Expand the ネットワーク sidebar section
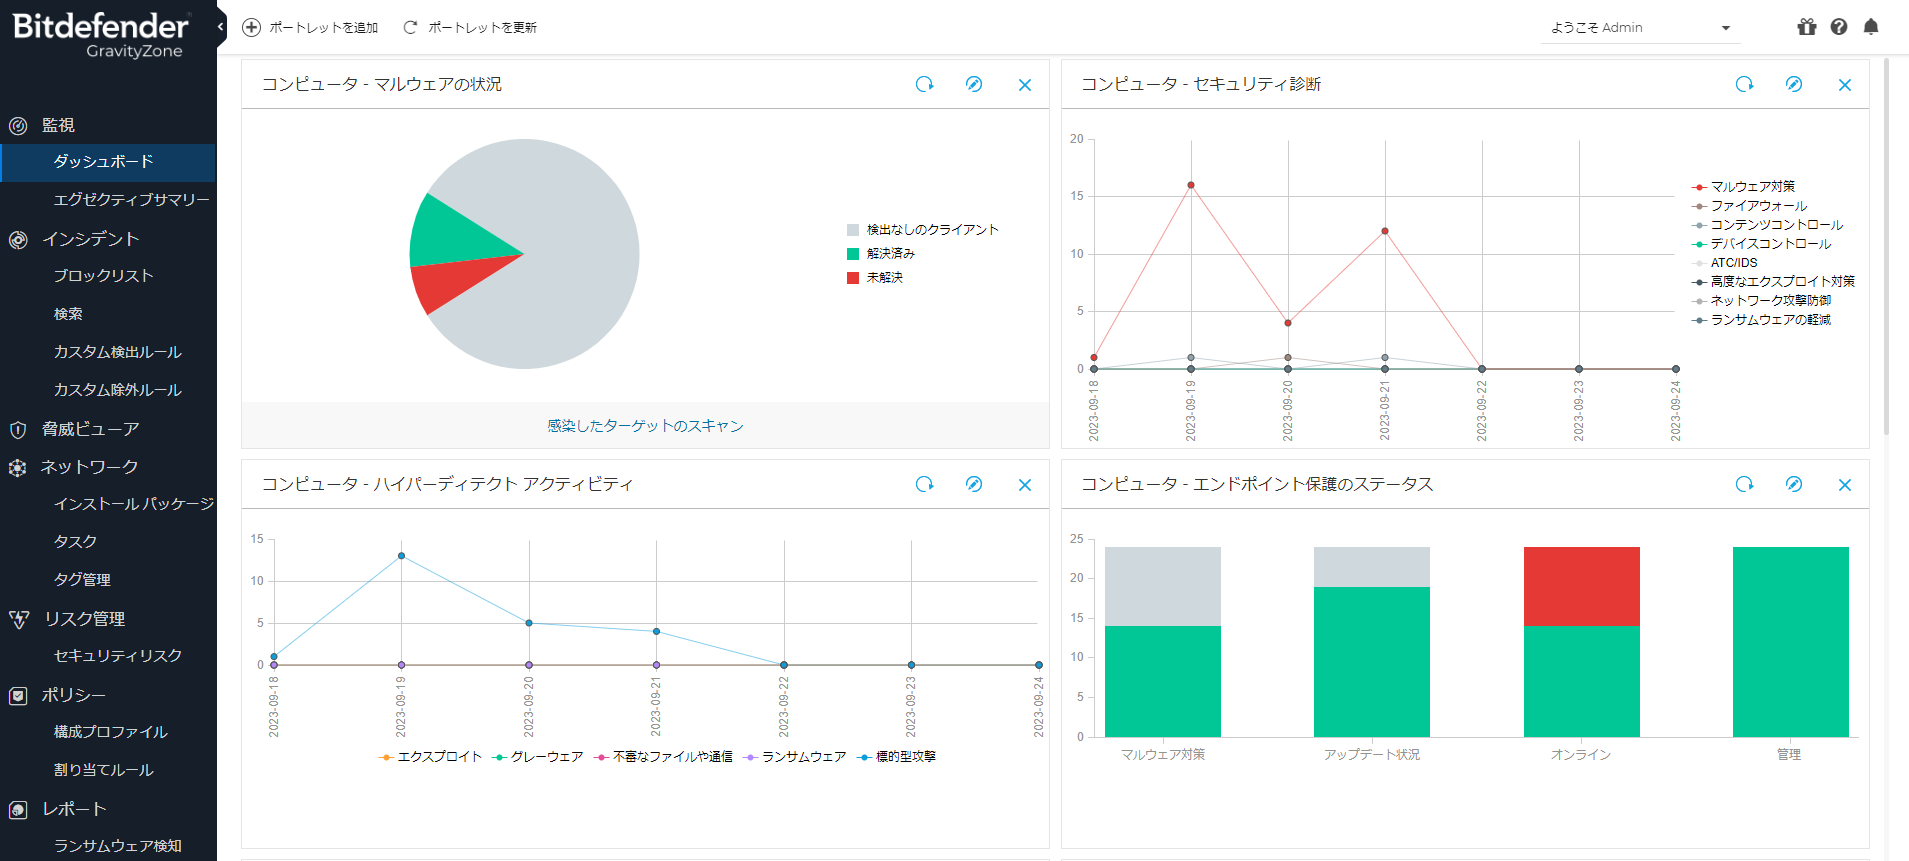The image size is (1909, 861). click(x=89, y=467)
